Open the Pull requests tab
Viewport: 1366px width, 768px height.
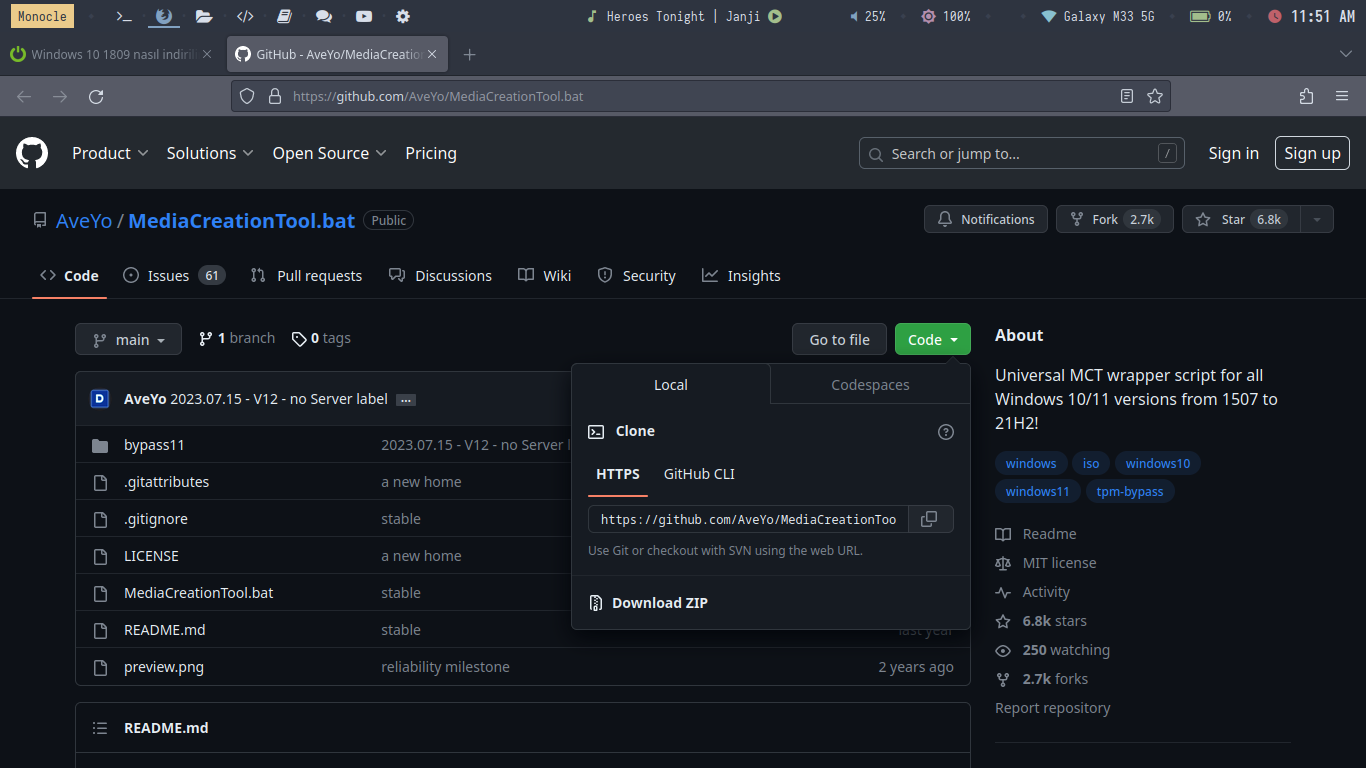306,276
